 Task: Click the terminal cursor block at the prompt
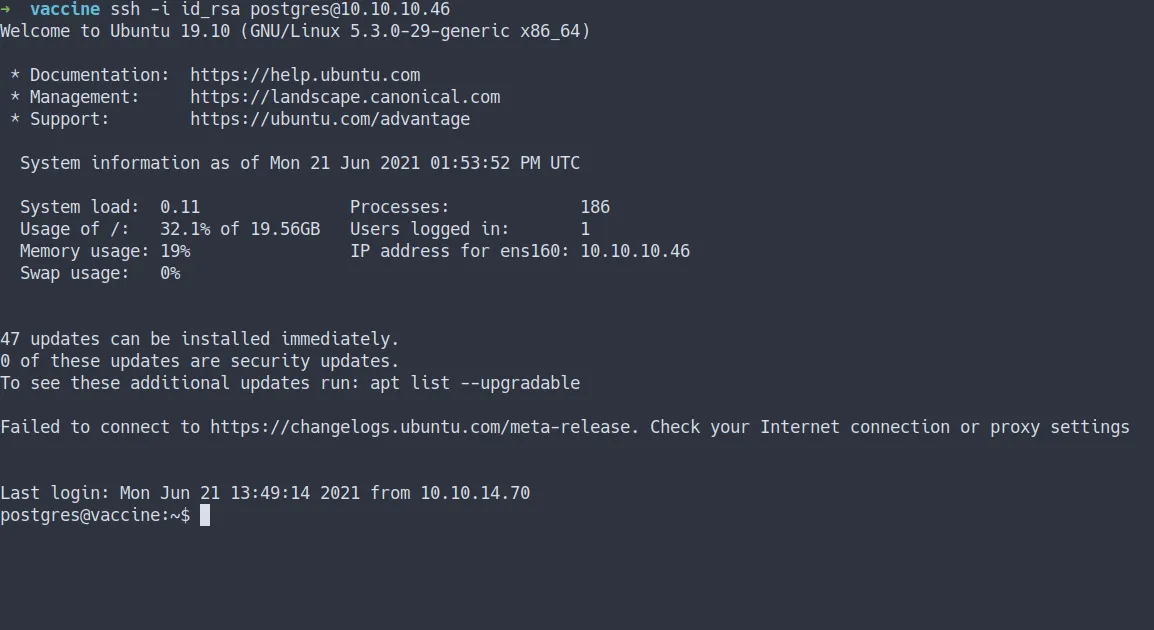(205, 515)
